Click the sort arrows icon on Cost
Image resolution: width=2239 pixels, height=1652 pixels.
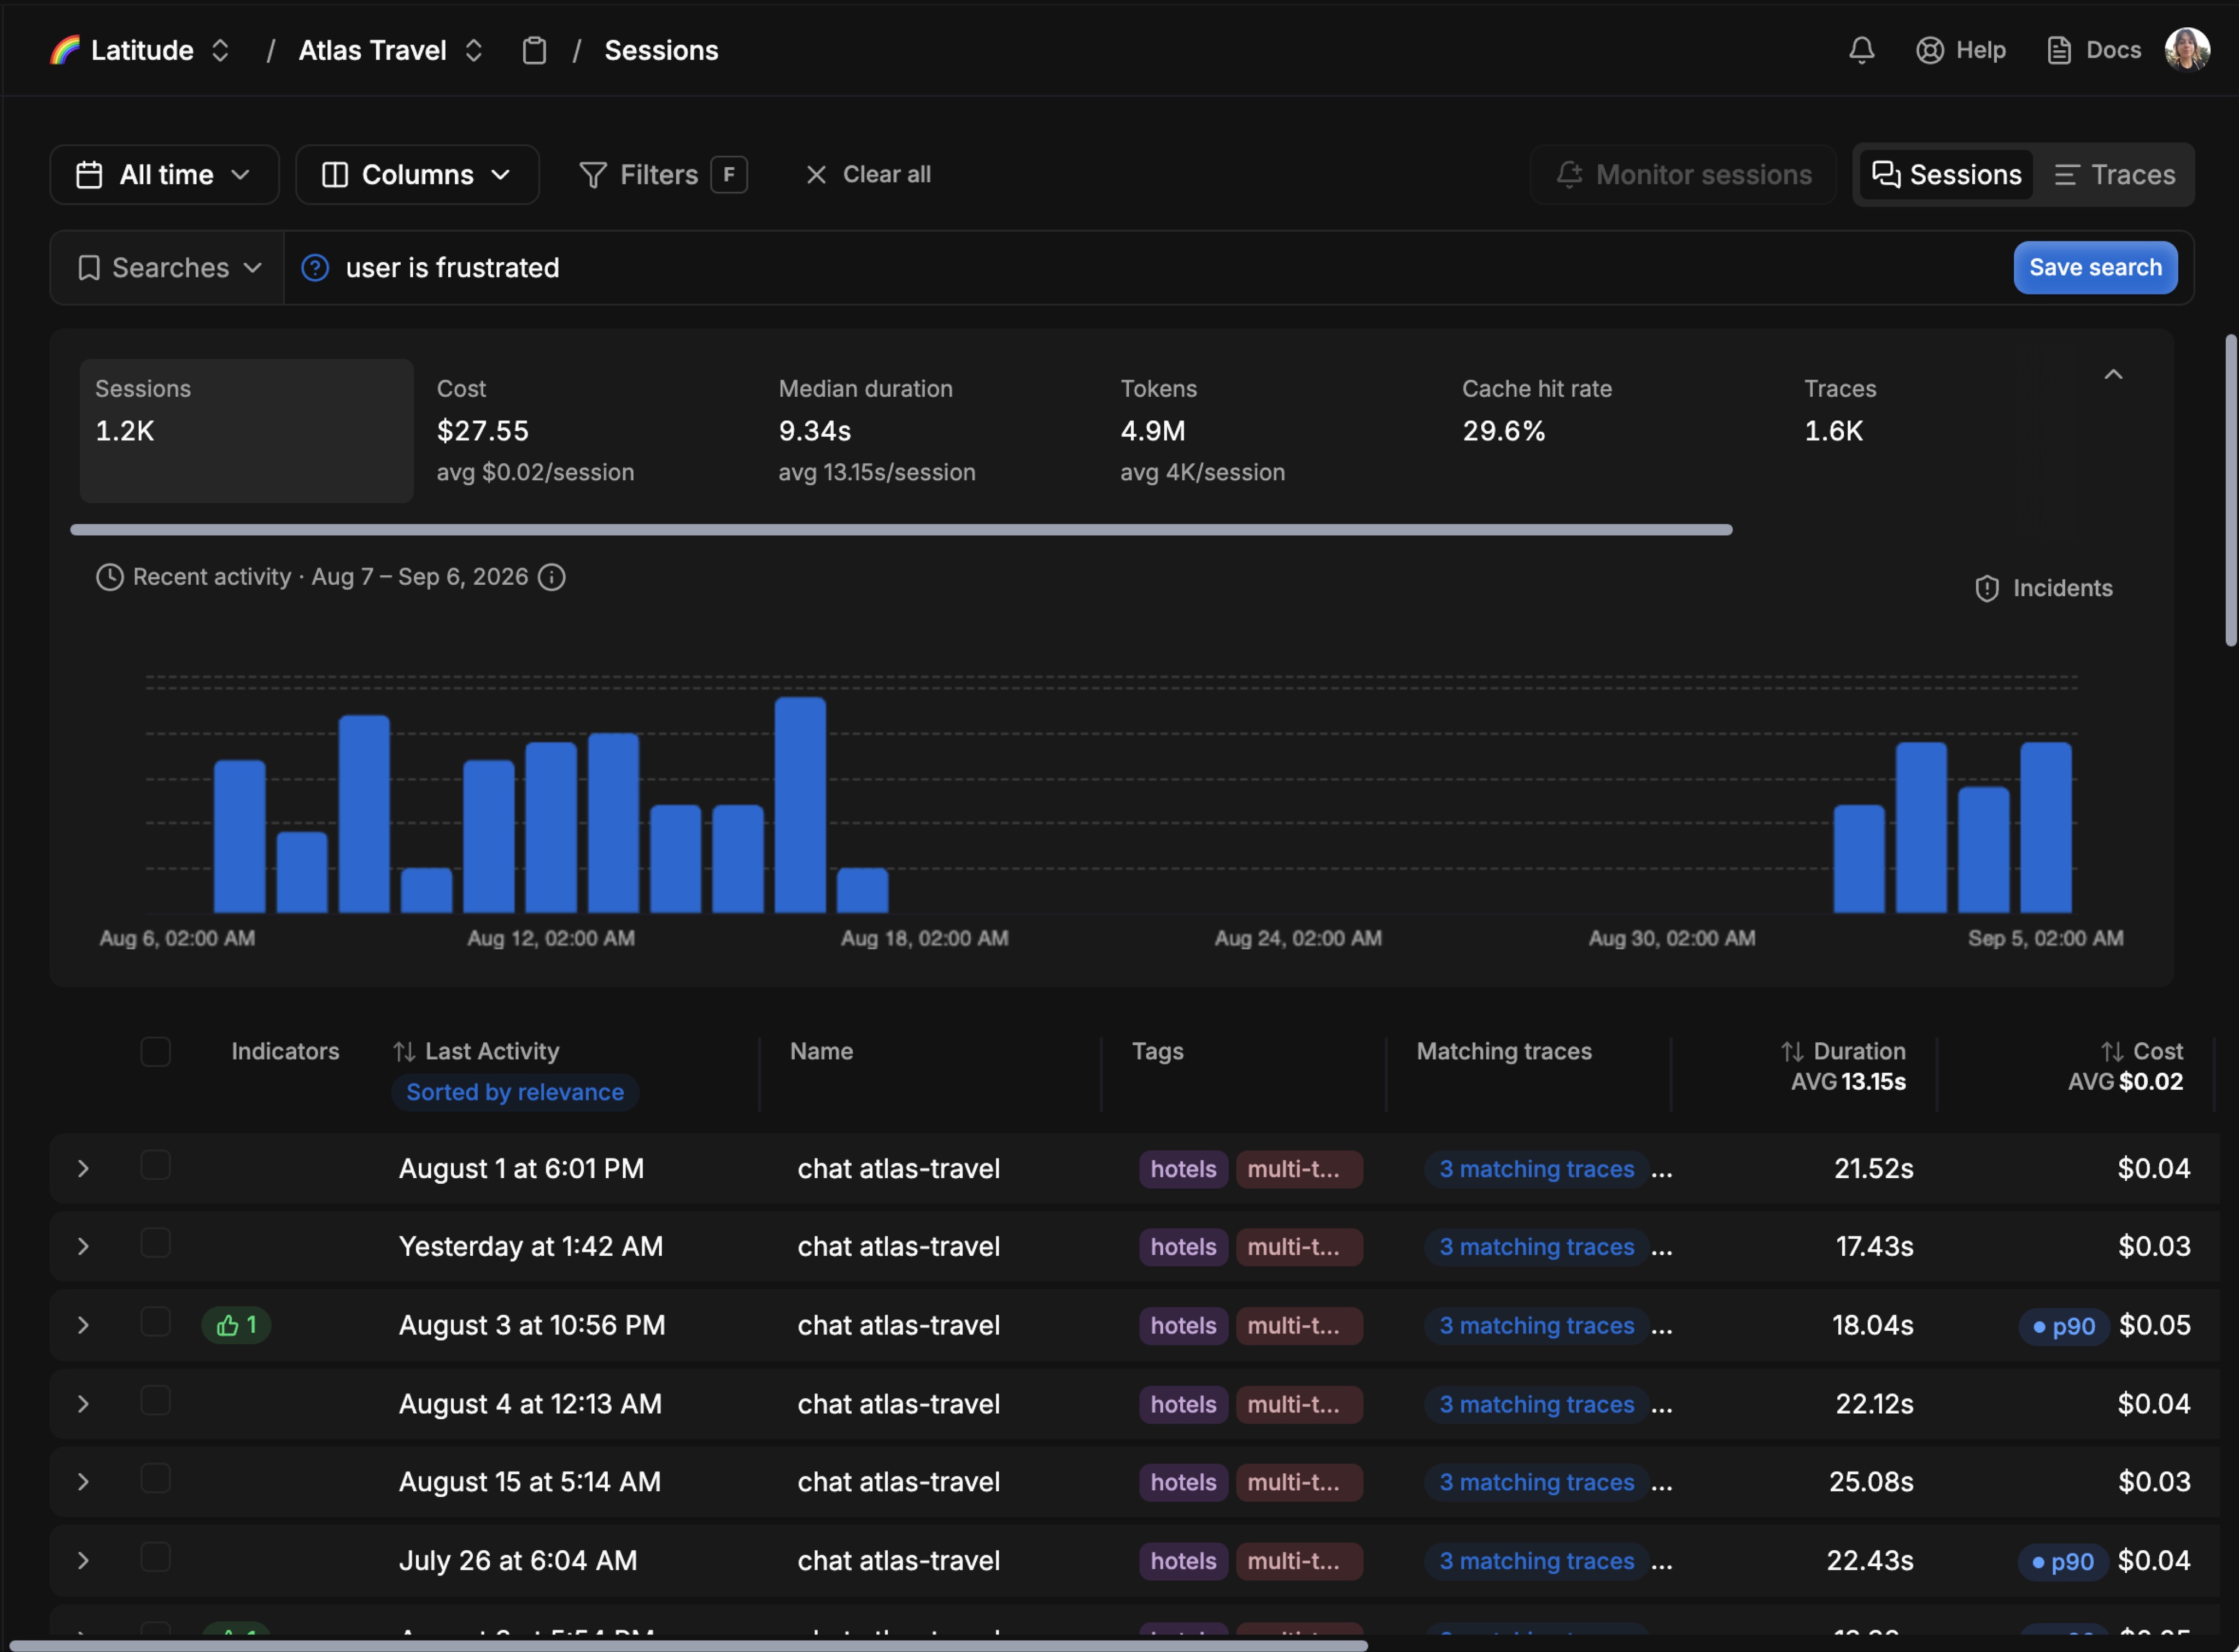[x=2112, y=1052]
